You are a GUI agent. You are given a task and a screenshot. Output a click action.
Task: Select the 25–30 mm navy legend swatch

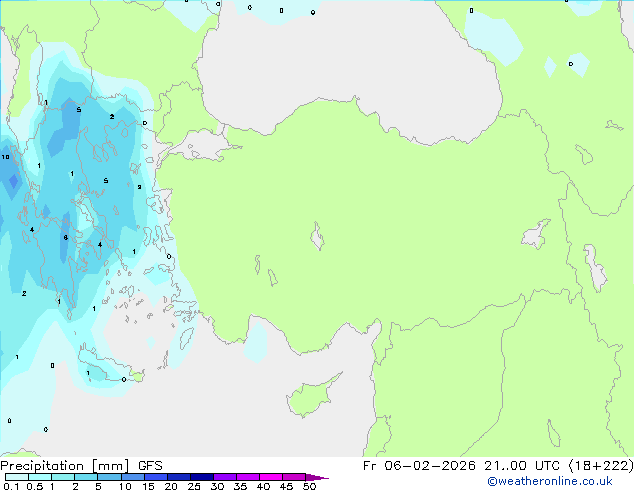coord(201,477)
